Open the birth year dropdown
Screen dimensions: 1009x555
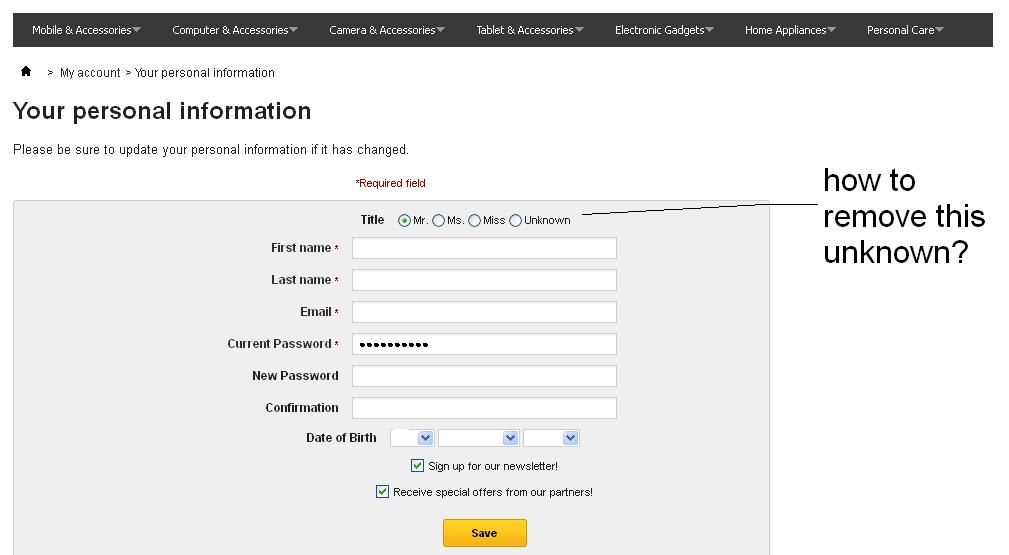[x=551, y=438]
